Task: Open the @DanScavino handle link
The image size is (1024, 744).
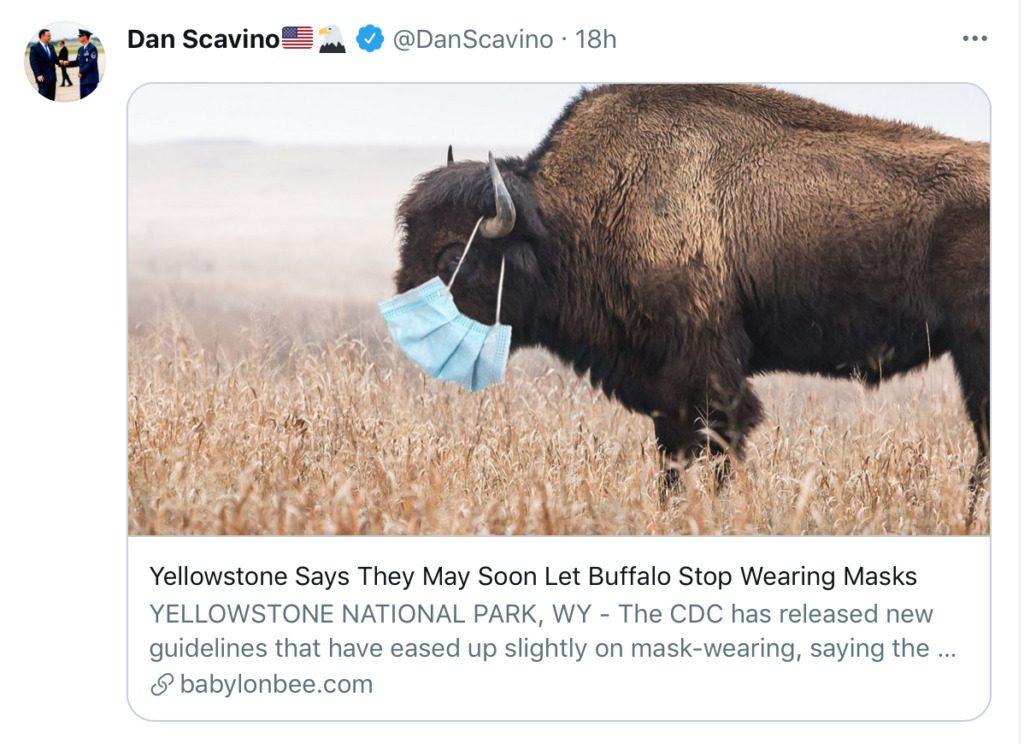Action: click(x=472, y=39)
